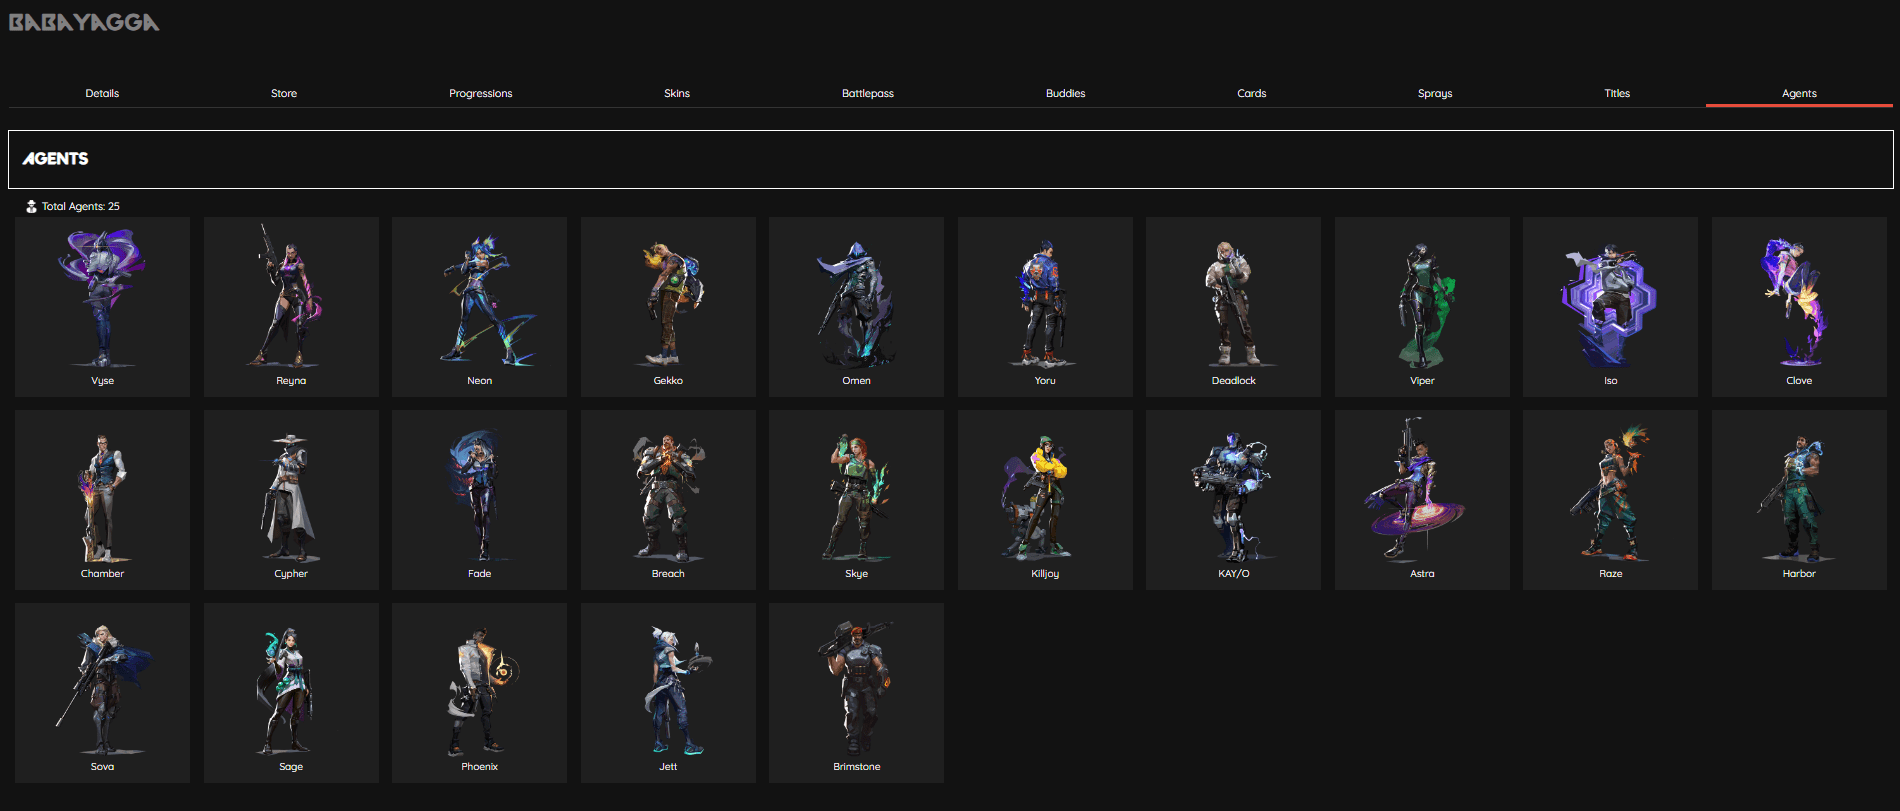The height and width of the screenshot is (811, 1900).
Task: Click the Neon agent image
Action: coord(479,298)
